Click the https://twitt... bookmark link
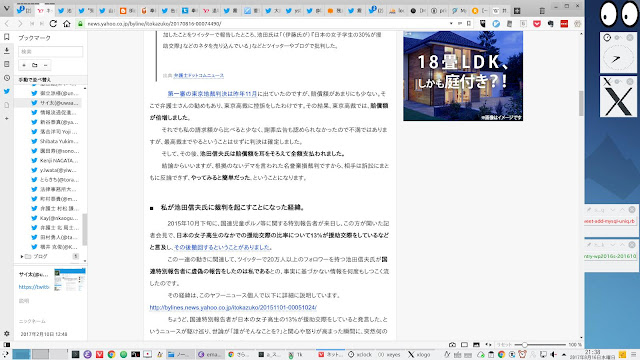Viewport: 640px width, 360px height. (x=34, y=287)
